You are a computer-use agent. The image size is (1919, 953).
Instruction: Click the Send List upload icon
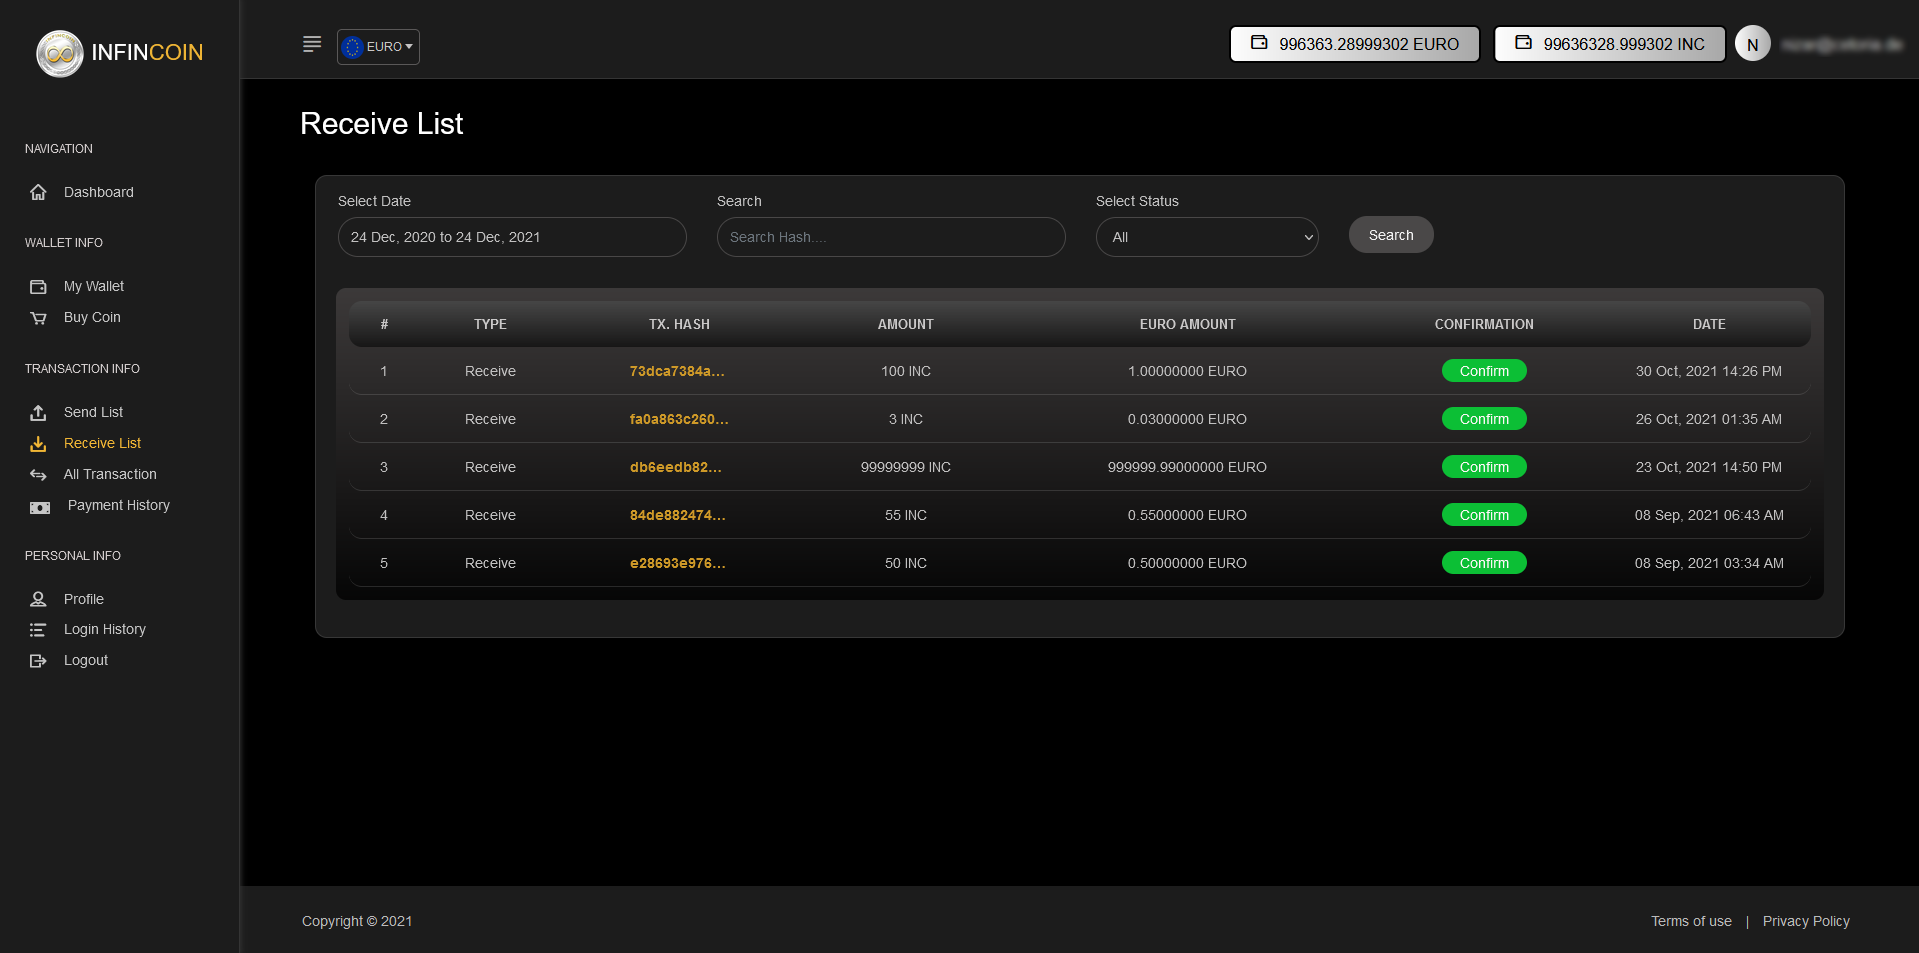point(38,412)
